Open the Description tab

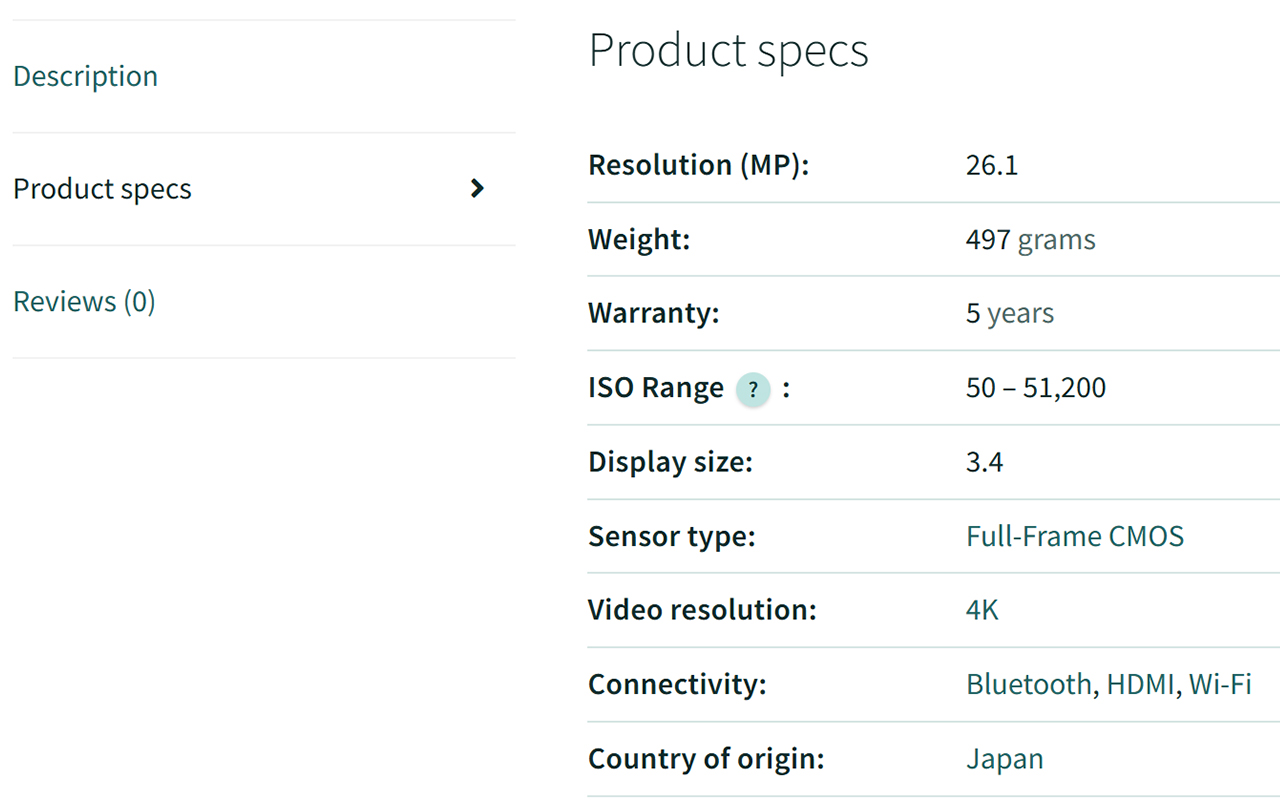pyautogui.click(x=85, y=76)
